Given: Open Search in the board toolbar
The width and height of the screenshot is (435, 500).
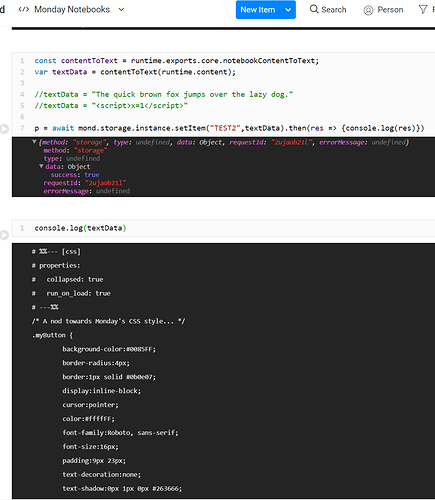Looking at the screenshot, I should tap(328, 10).
